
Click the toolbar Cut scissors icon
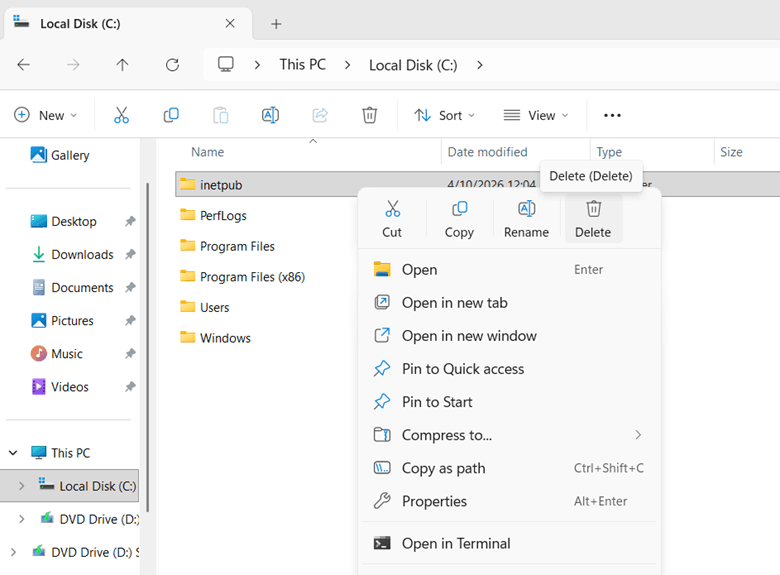tap(121, 115)
